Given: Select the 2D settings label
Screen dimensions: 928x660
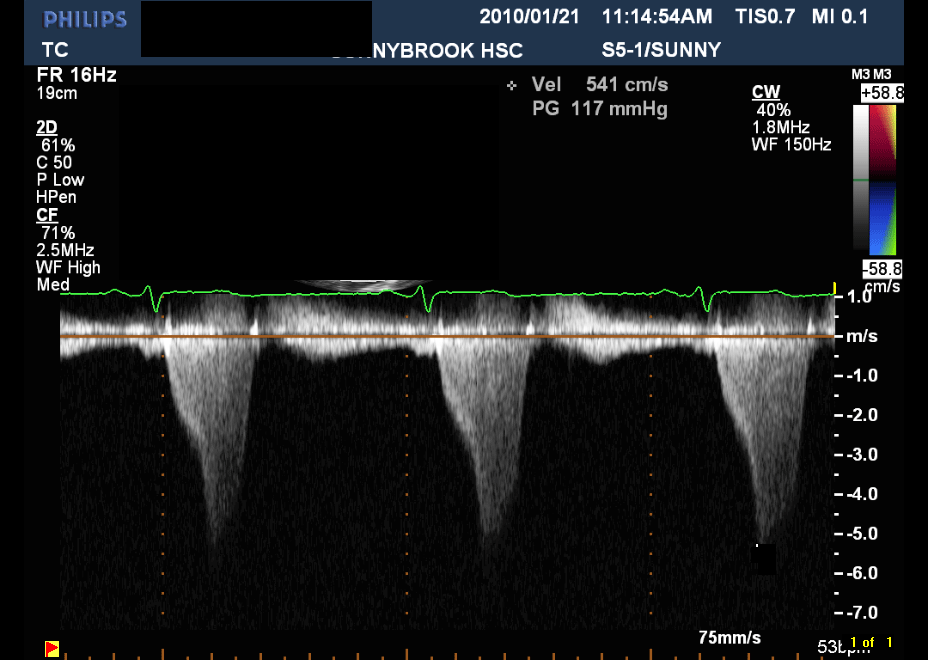Looking at the screenshot, I should 46,127.
